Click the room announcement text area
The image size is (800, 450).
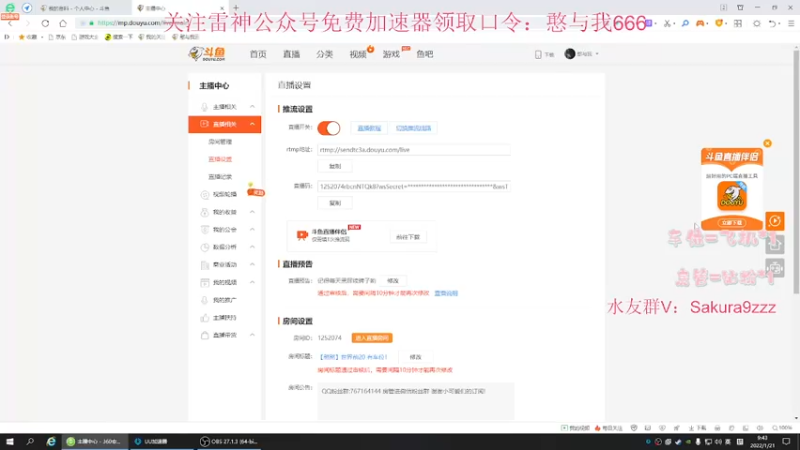click(416, 401)
